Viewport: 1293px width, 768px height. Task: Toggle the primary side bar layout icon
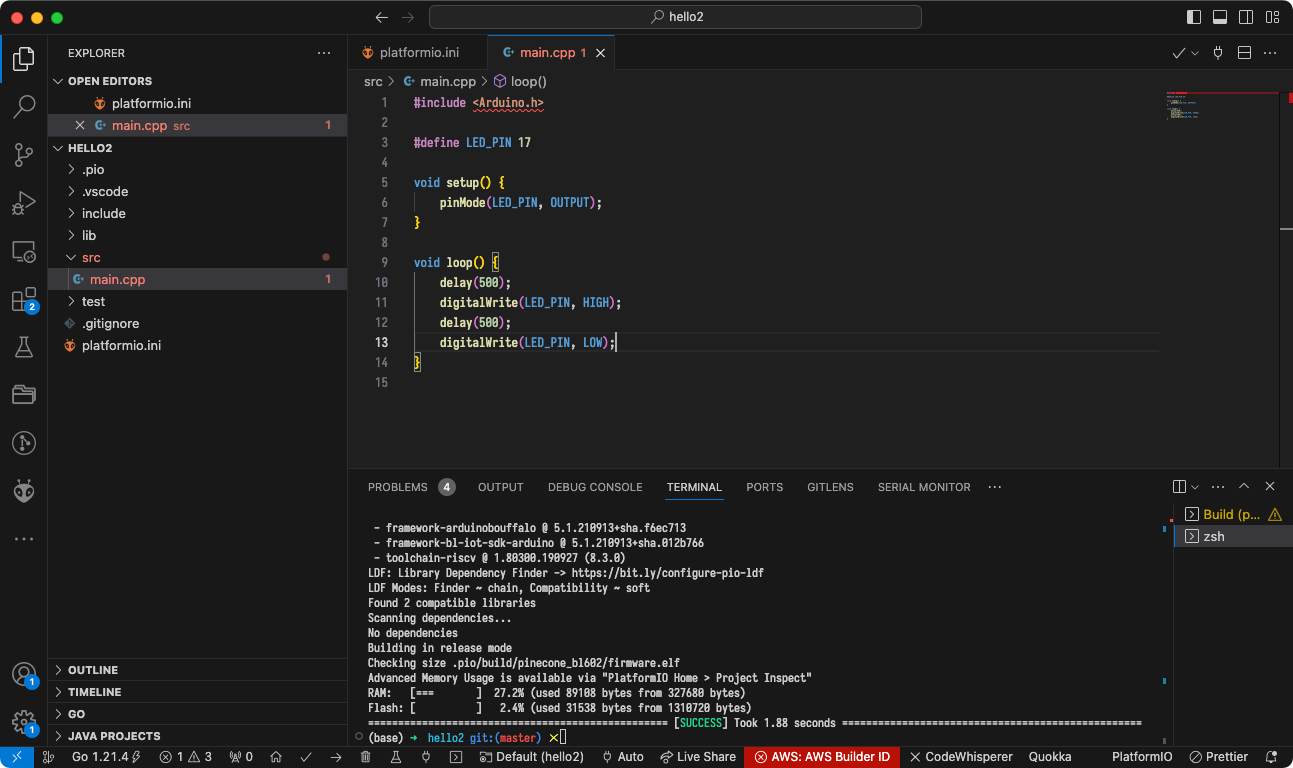coord(1194,17)
